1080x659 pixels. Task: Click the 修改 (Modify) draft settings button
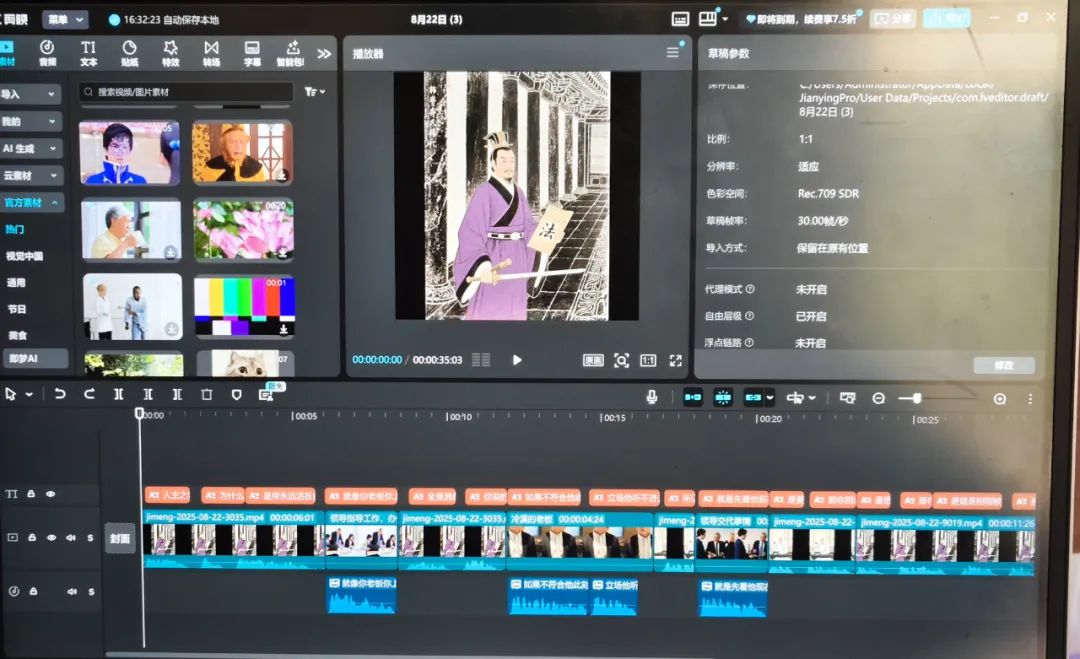1004,365
